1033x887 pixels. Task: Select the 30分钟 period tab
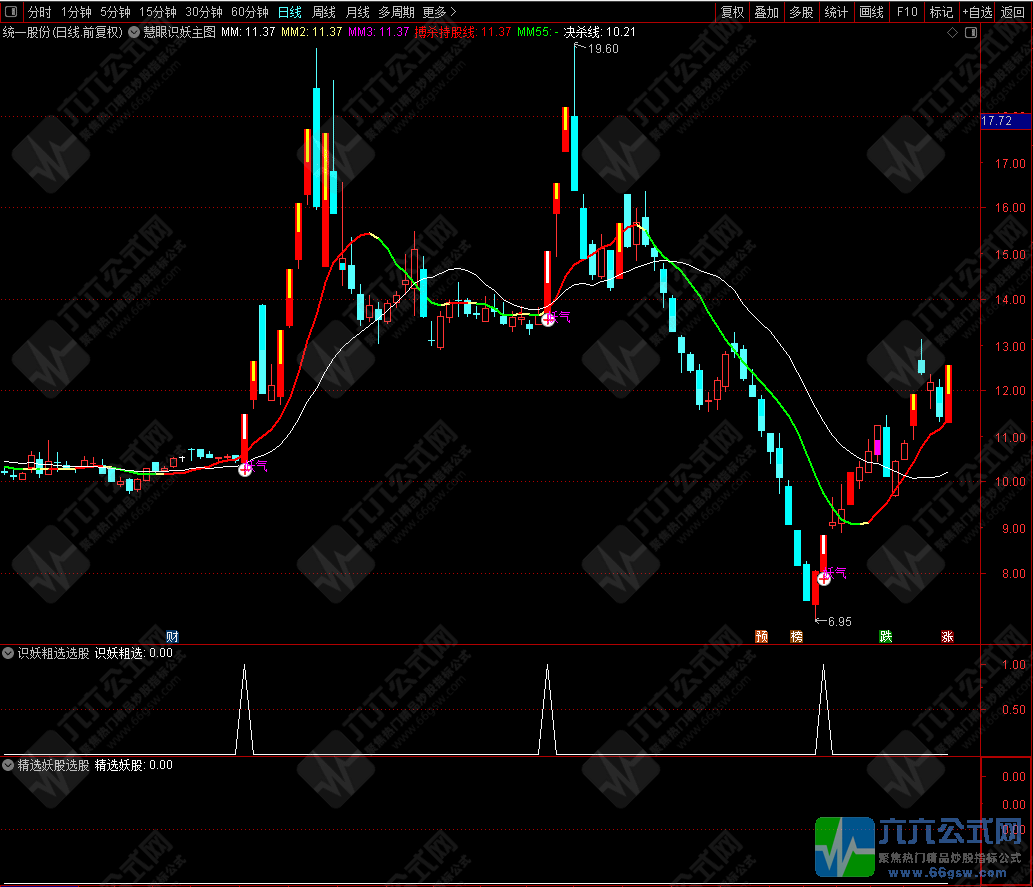tap(204, 12)
